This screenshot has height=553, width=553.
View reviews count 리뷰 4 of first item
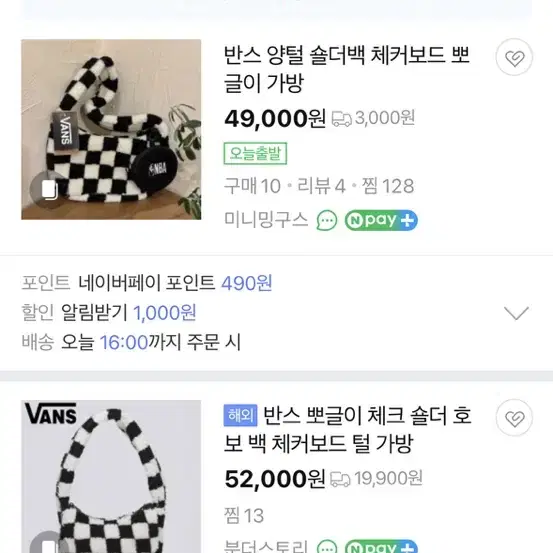(x=321, y=186)
